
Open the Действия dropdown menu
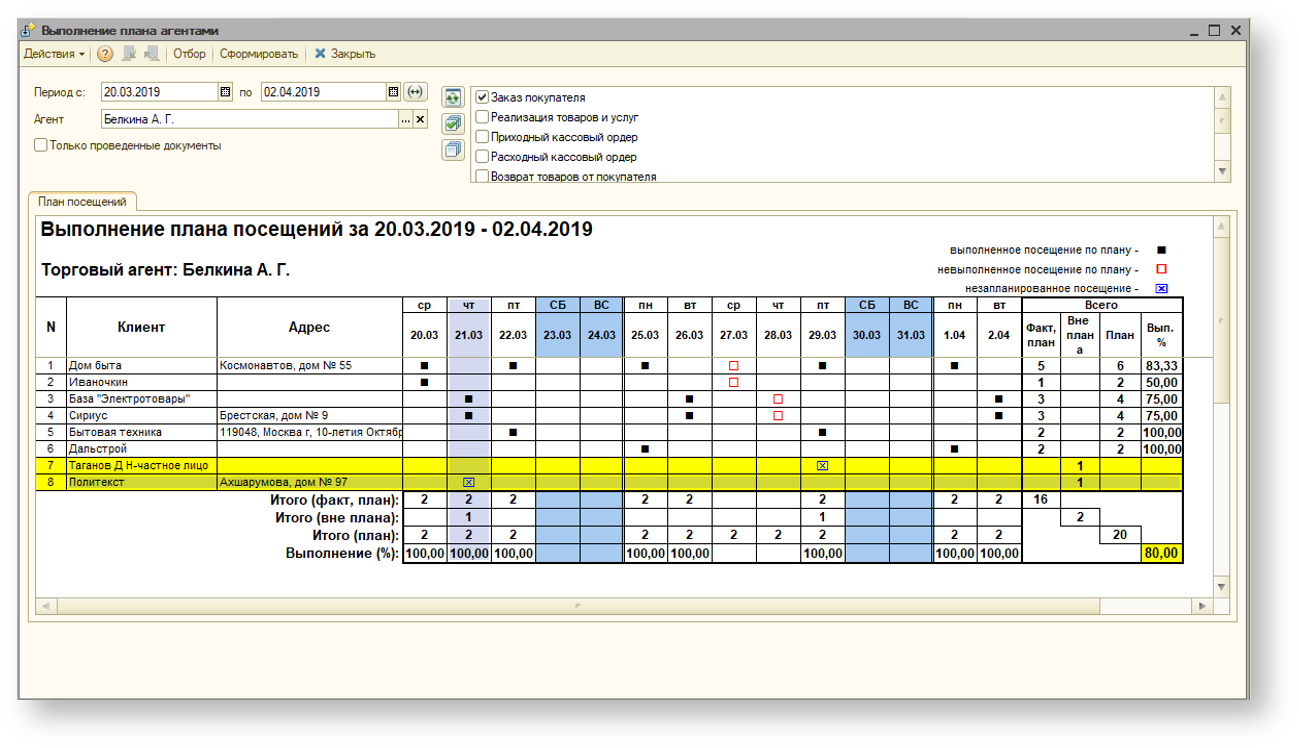[x=54, y=54]
